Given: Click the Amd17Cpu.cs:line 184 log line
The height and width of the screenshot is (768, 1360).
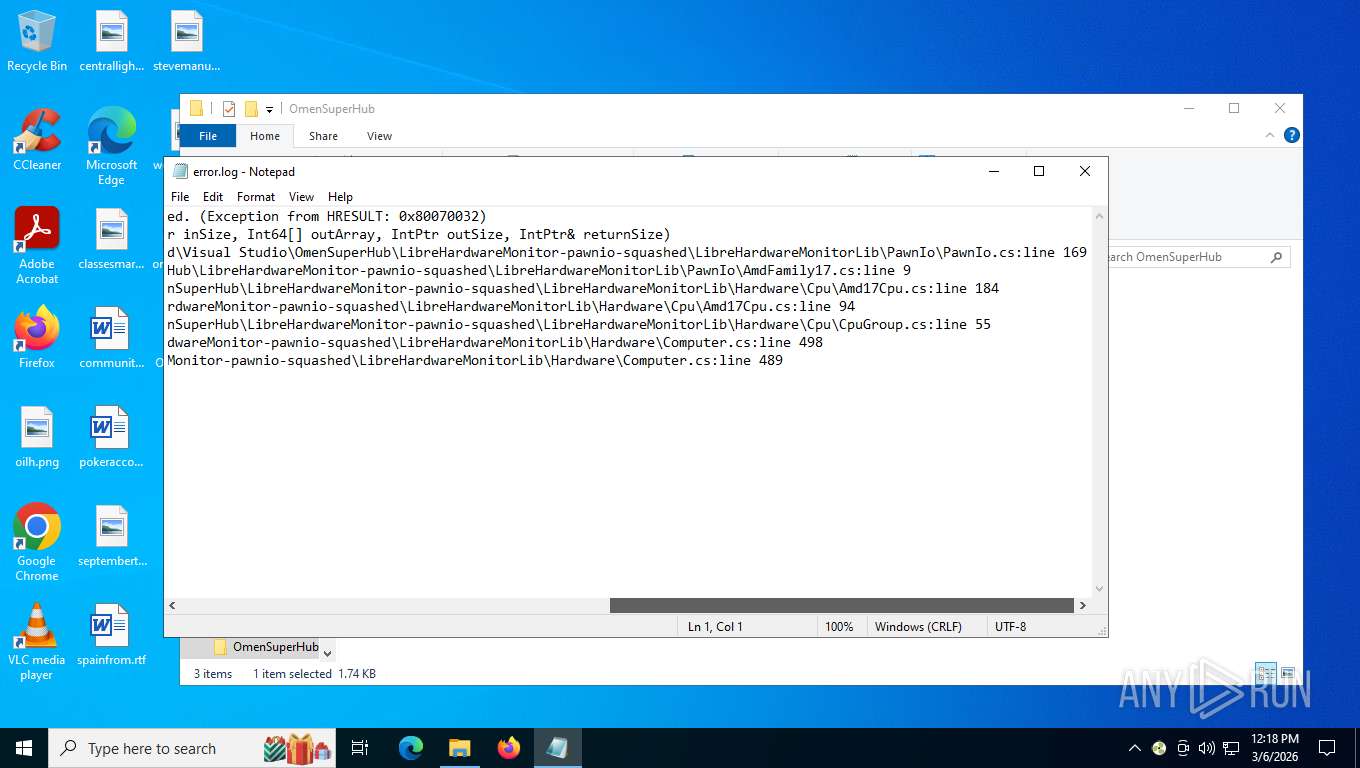Looking at the screenshot, I should 583,288.
